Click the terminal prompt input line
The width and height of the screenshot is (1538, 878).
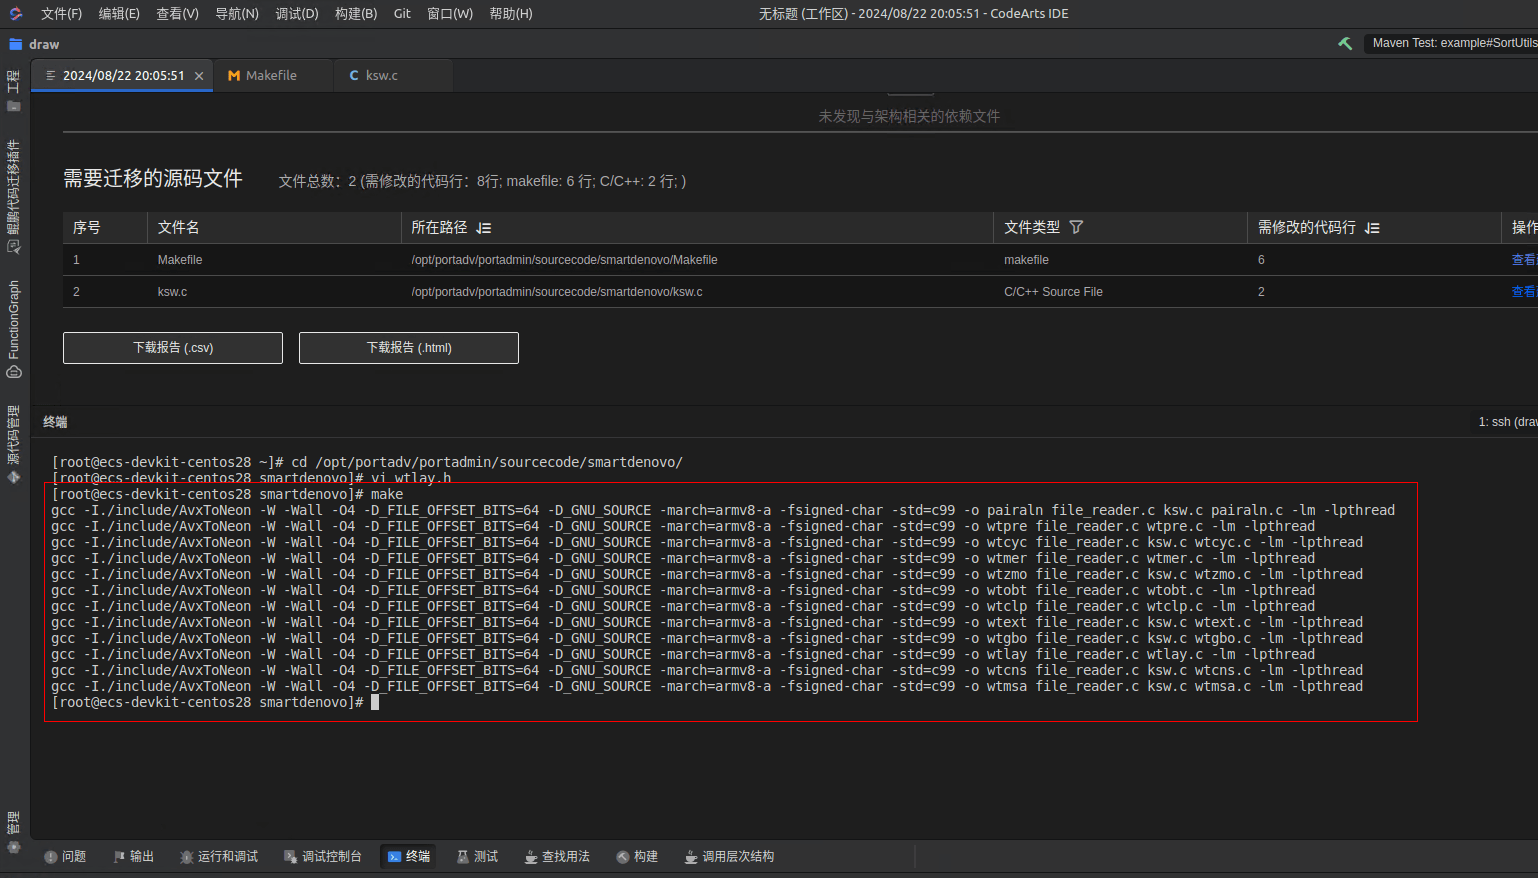215,703
